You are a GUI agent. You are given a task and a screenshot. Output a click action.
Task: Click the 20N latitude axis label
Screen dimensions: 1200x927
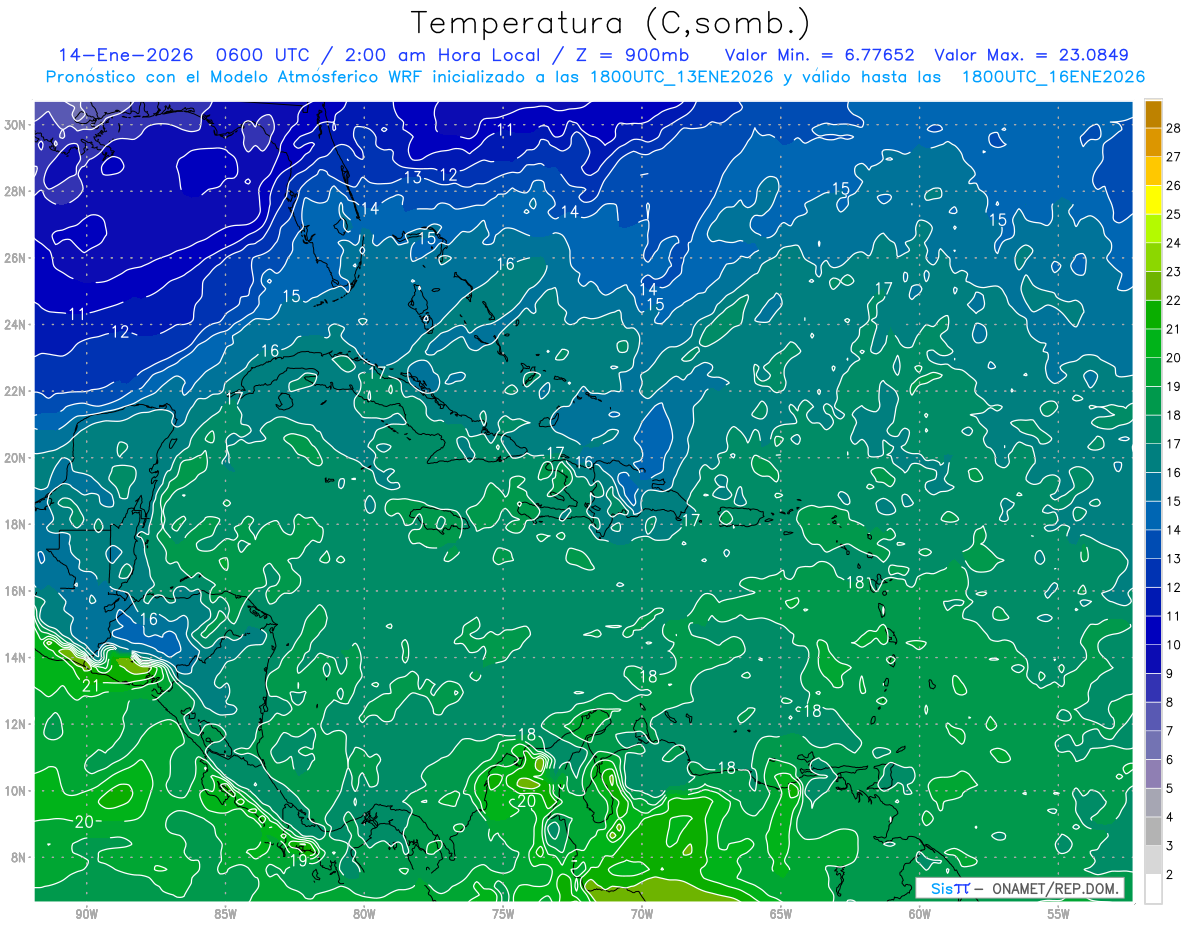pyautogui.click(x=16, y=458)
